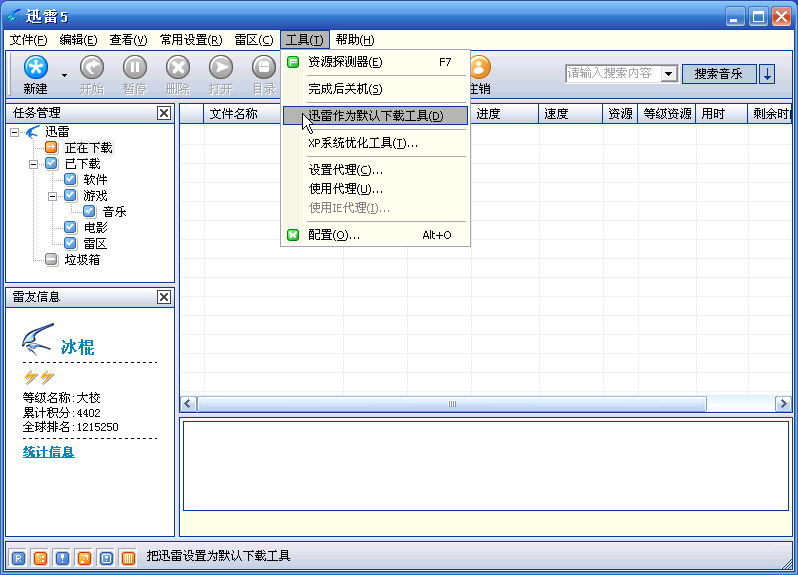Select 正在下载 in task tree

click(x=89, y=148)
